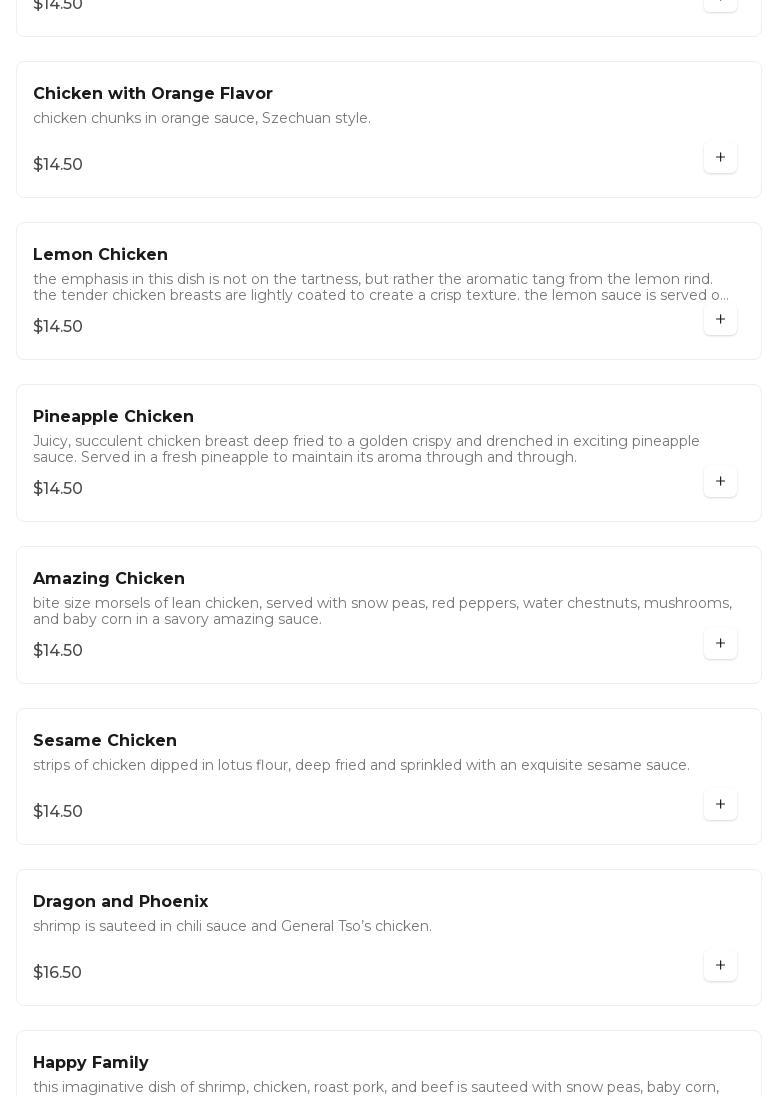Click plus icon for Lemon Chicken
This screenshot has width=778, height=1096.
(720, 320)
